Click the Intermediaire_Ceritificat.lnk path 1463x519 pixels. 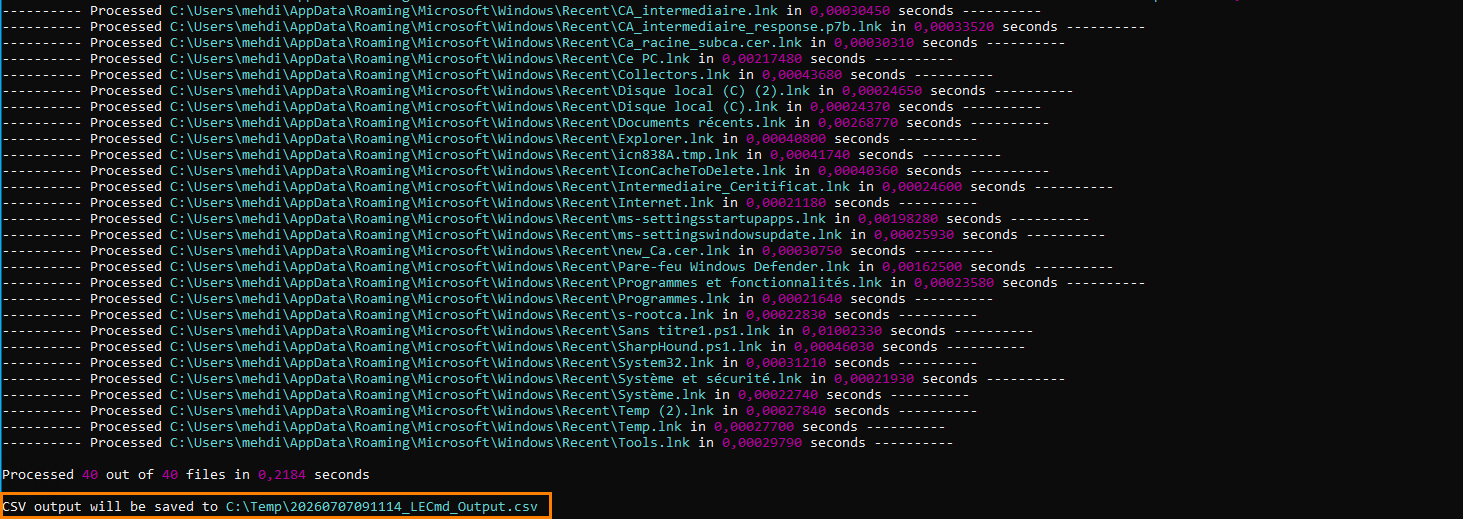[512, 186]
